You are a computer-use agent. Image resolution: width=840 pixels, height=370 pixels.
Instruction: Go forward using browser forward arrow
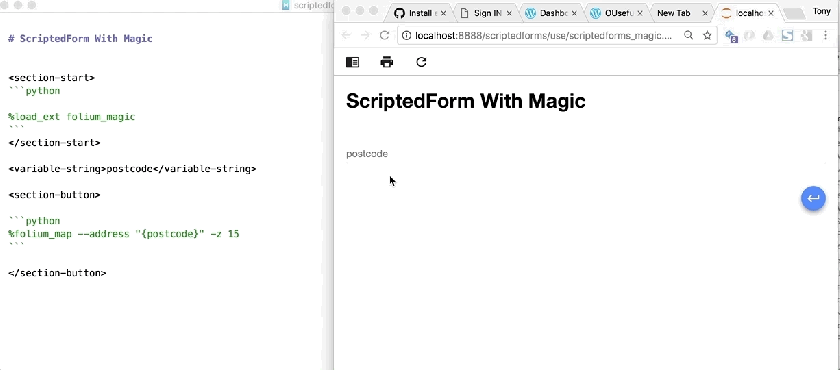tap(365, 35)
